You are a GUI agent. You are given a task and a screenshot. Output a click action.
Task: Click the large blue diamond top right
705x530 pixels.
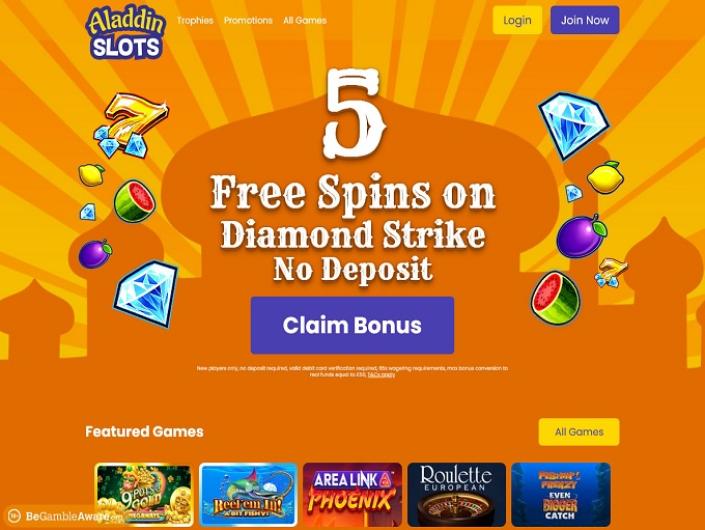[573, 125]
